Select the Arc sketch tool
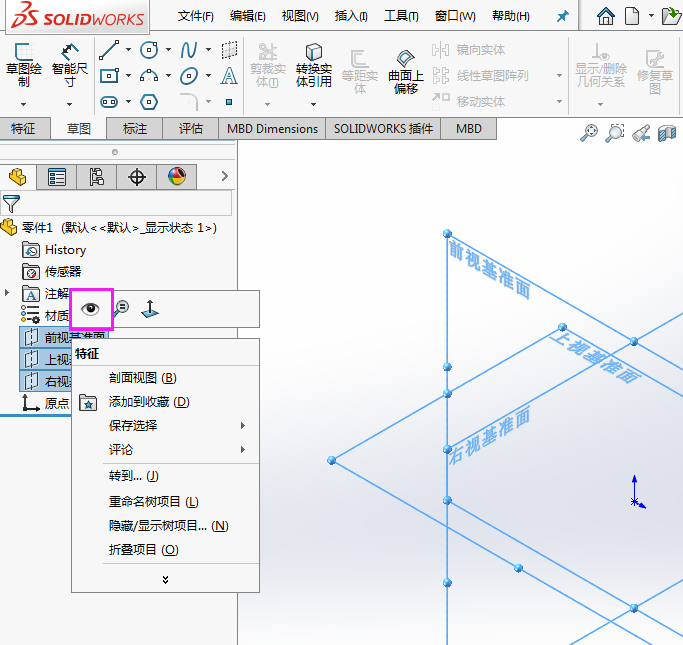The height and width of the screenshot is (645, 683). [149, 76]
